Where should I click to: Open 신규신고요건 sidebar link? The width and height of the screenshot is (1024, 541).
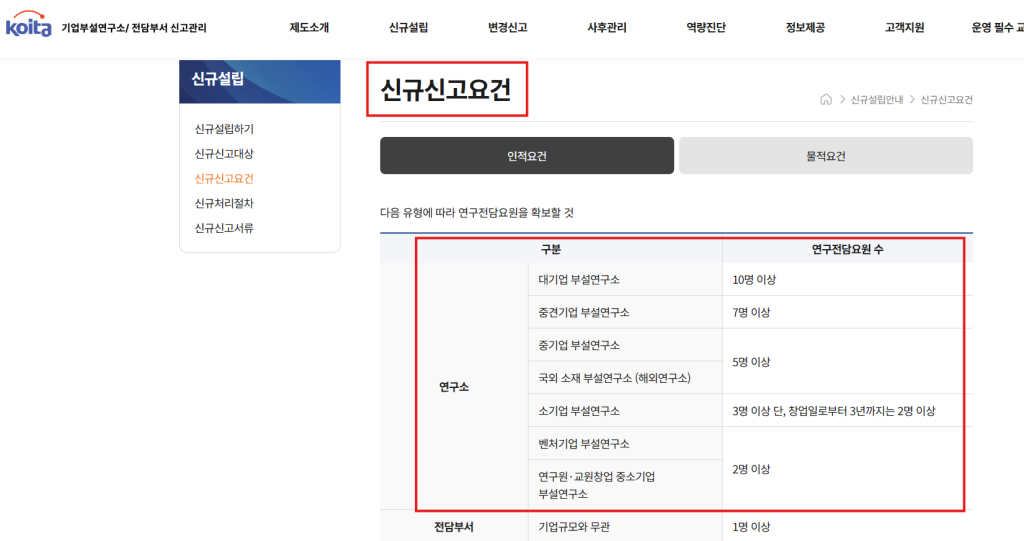pyautogui.click(x=224, y=178)
